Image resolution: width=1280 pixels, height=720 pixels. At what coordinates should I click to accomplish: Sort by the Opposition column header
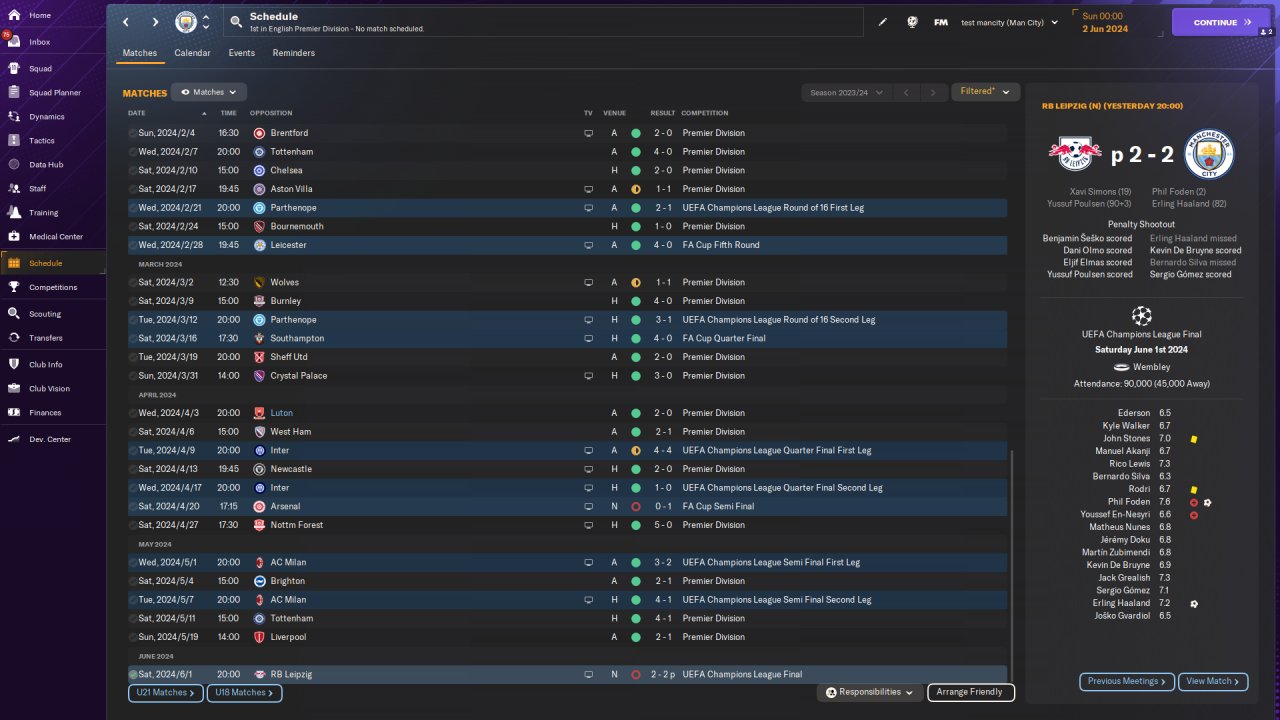[x=271, y=113]
